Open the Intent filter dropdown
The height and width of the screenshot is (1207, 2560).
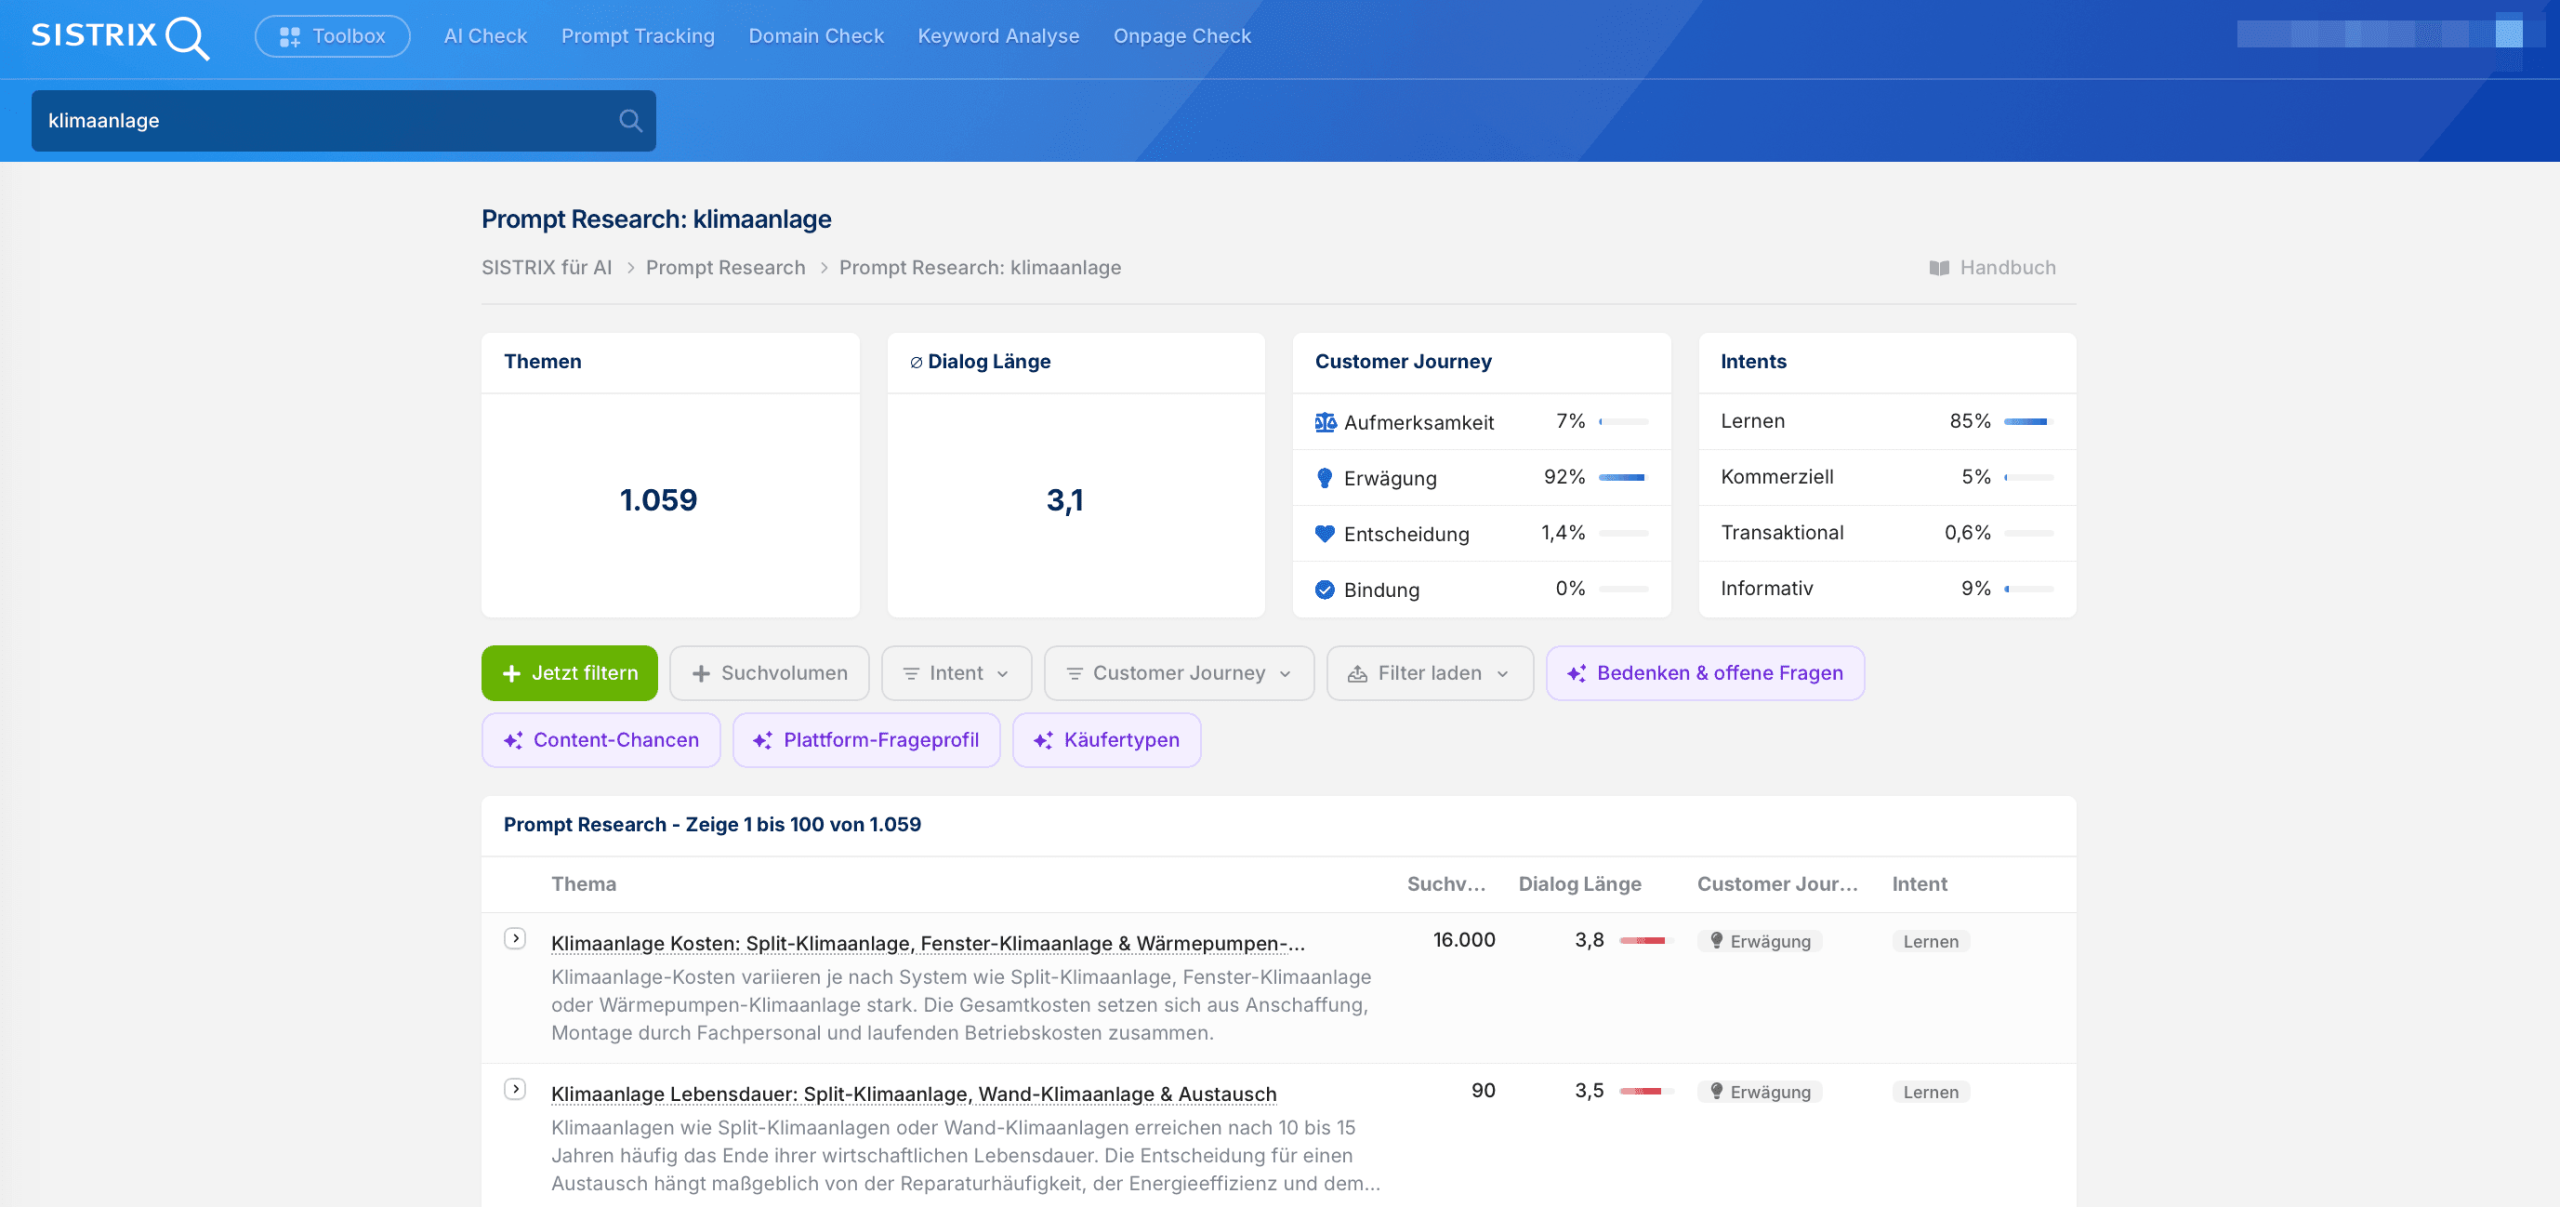957,673
